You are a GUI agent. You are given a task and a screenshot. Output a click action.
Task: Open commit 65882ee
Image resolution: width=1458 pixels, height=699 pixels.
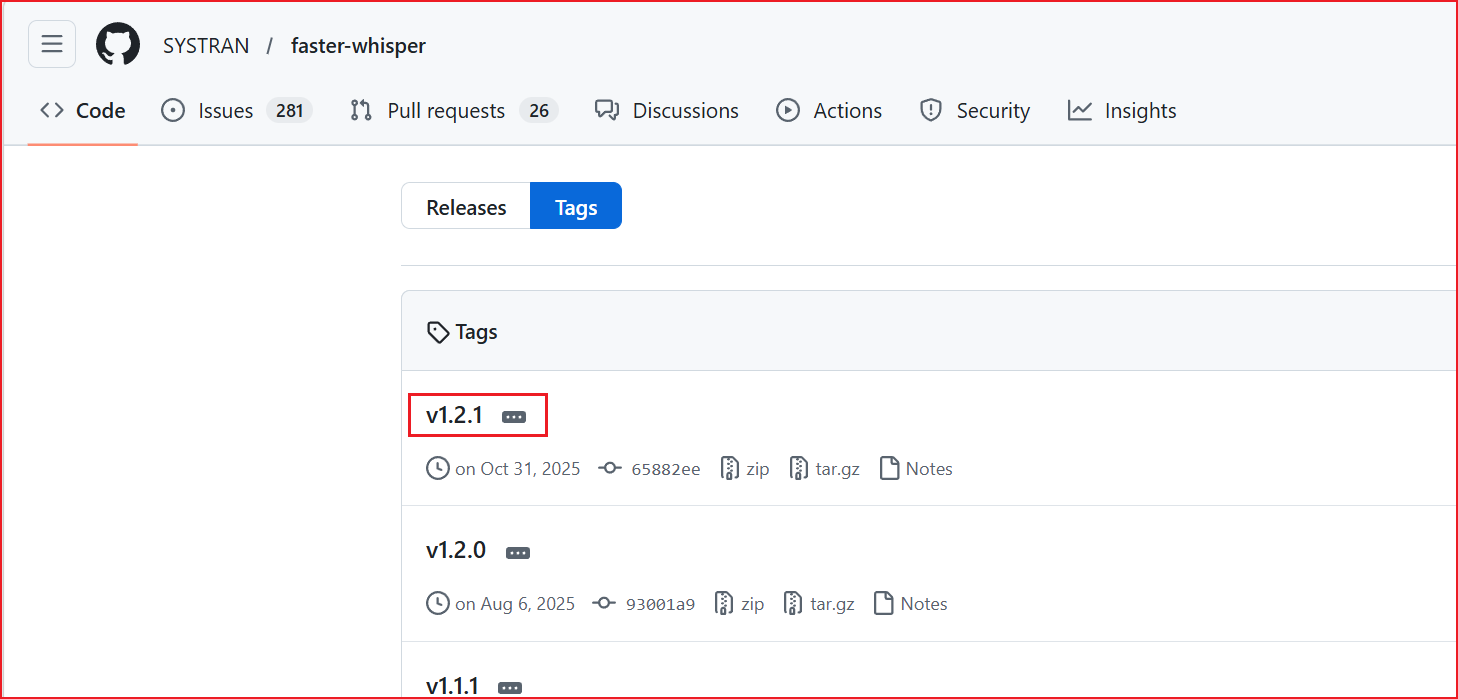tap(665, 469)
